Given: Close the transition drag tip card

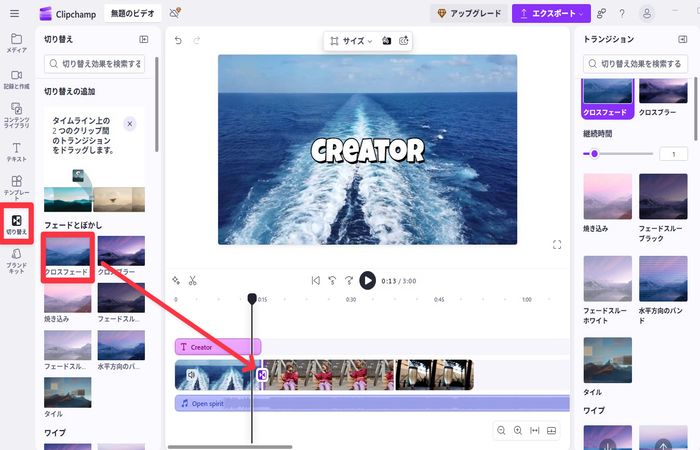Looking at the screenshot, I should [x=129, y=123].
